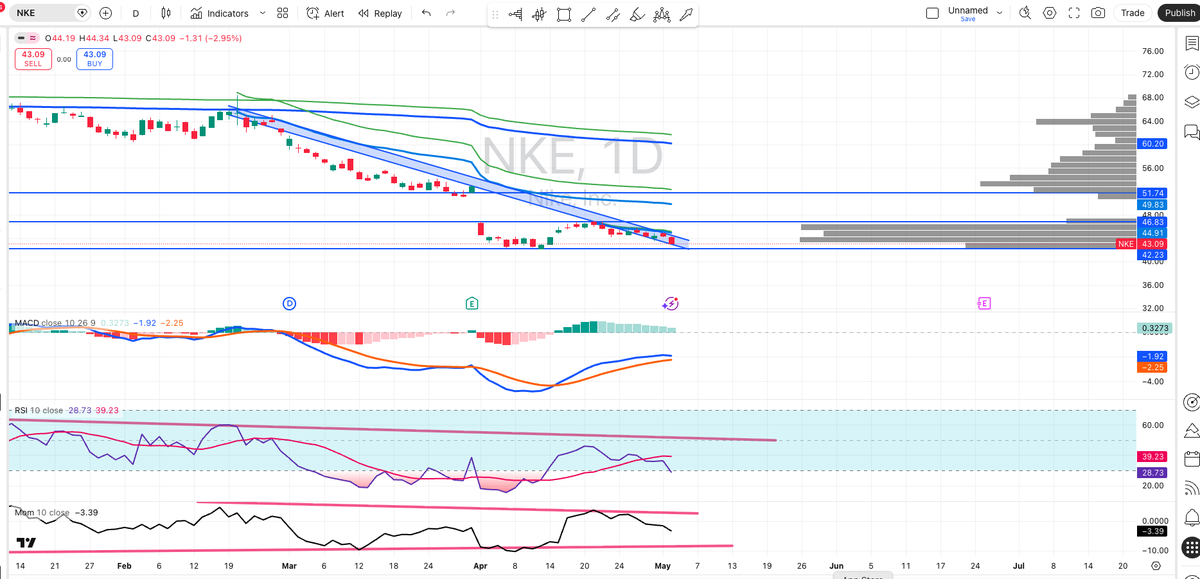Click the -3.39 momentum value label
The image size is (1200, 579).
pyautogui.click(x=1153, y=531)
